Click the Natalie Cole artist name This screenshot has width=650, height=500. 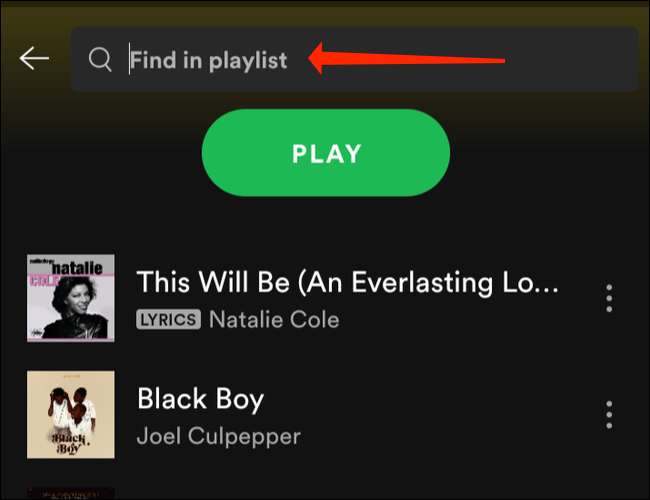(274, 320)
